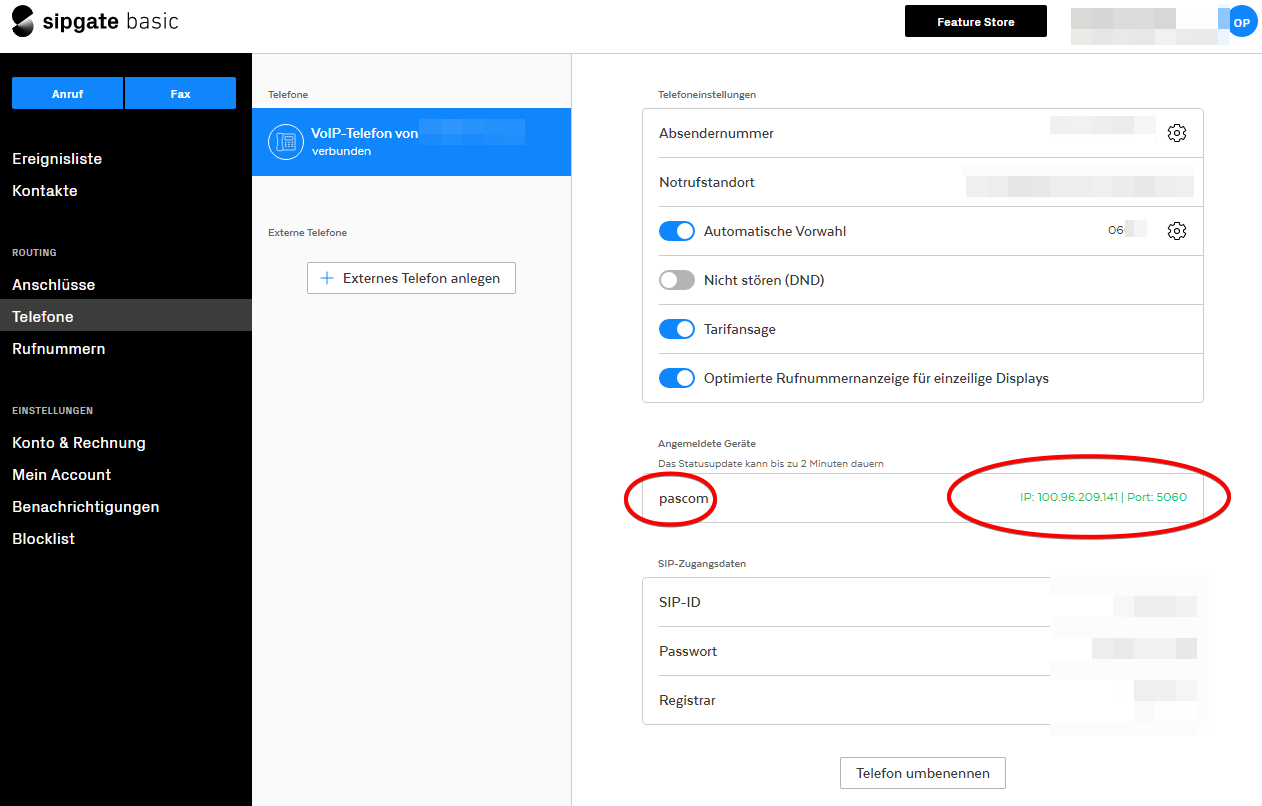Image resolution: width=1262 pixels, height=806 pixels.
Task: Open Ereignisliste in sidebar
Action: 57,159
